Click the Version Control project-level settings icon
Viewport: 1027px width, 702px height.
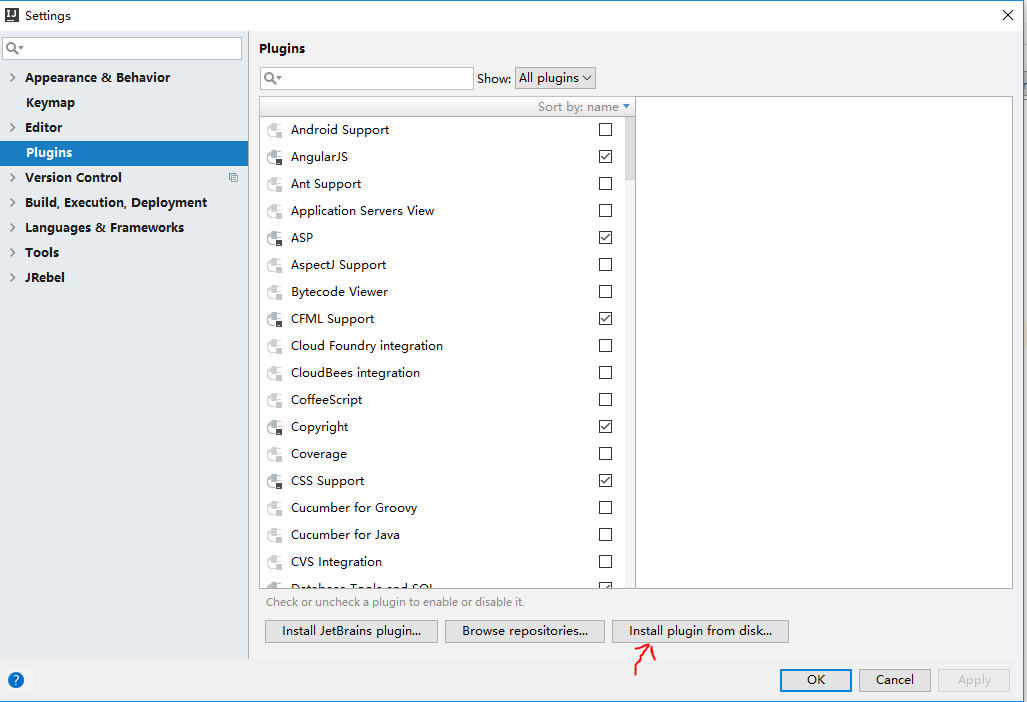tap(233, 177)
